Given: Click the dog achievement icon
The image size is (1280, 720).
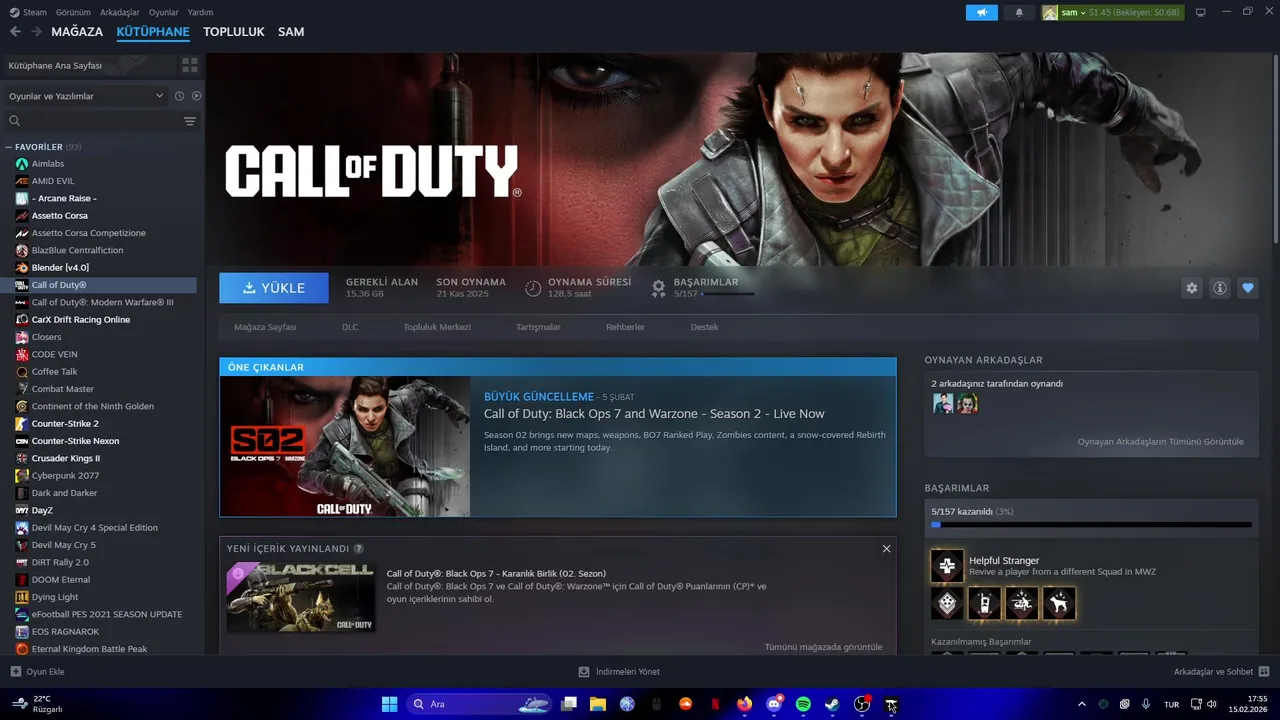Looking at the screenshot, I should [x=1058, y=603].
